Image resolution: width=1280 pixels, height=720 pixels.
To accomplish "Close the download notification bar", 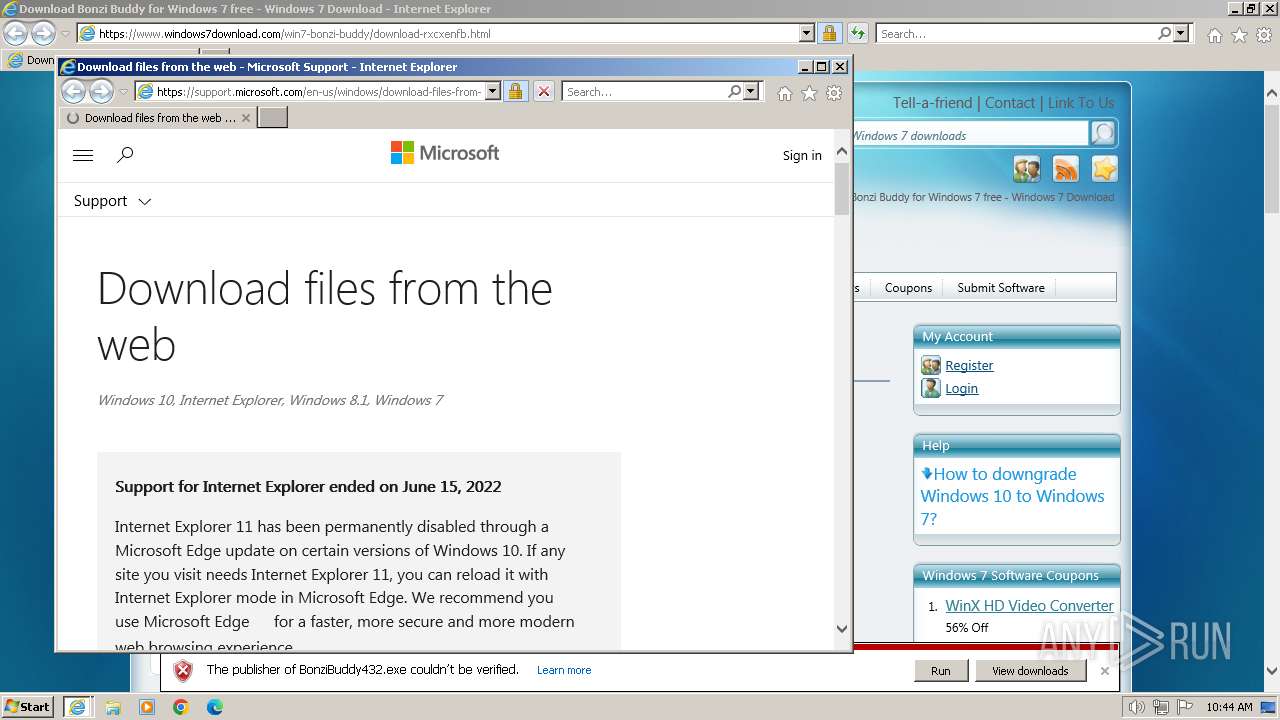I will [1105, 671].
